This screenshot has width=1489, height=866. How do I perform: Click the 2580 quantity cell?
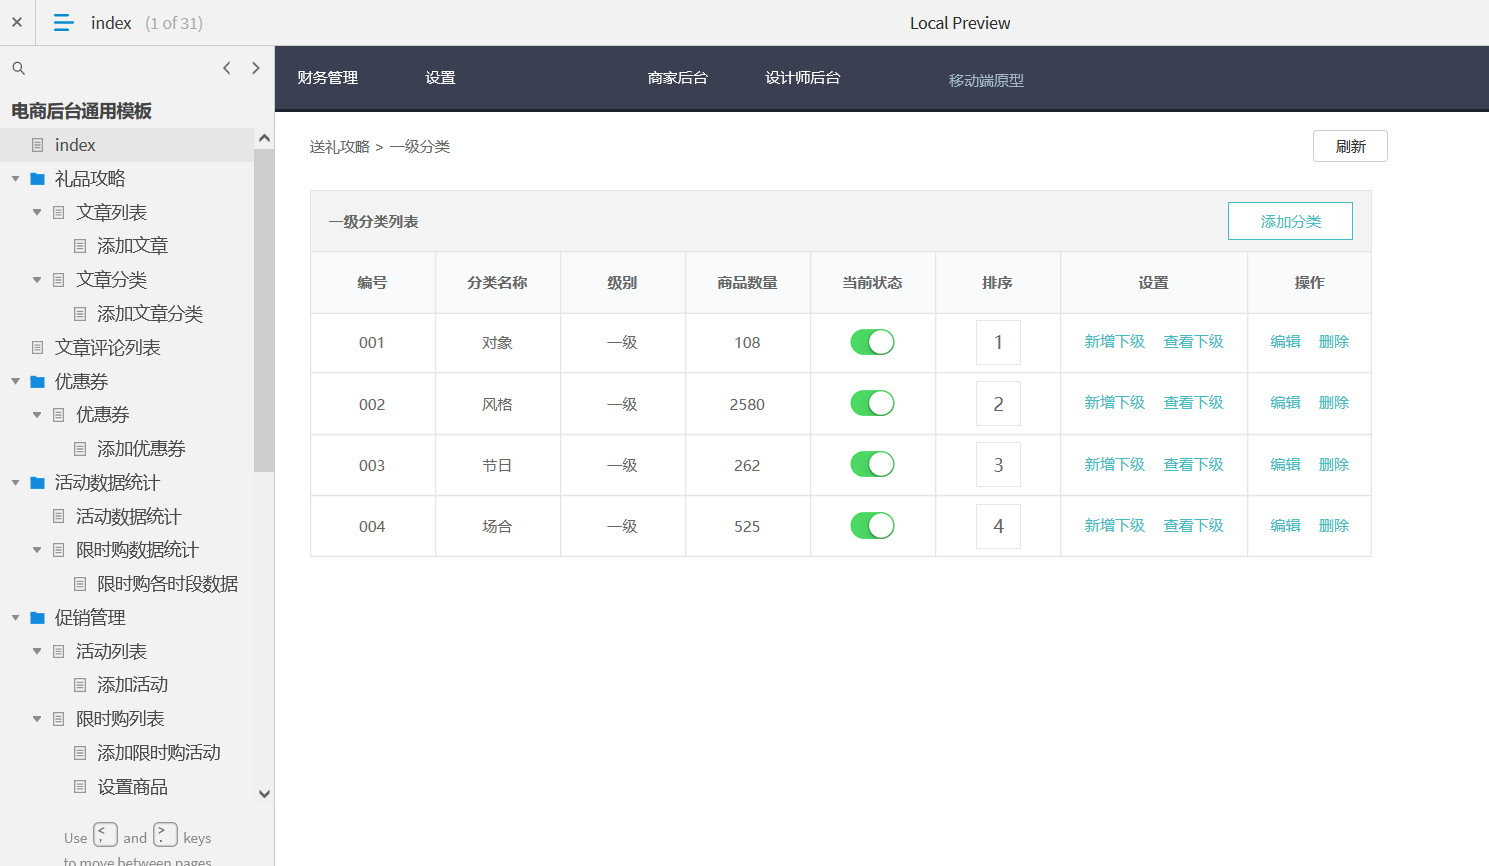(747, 404)
